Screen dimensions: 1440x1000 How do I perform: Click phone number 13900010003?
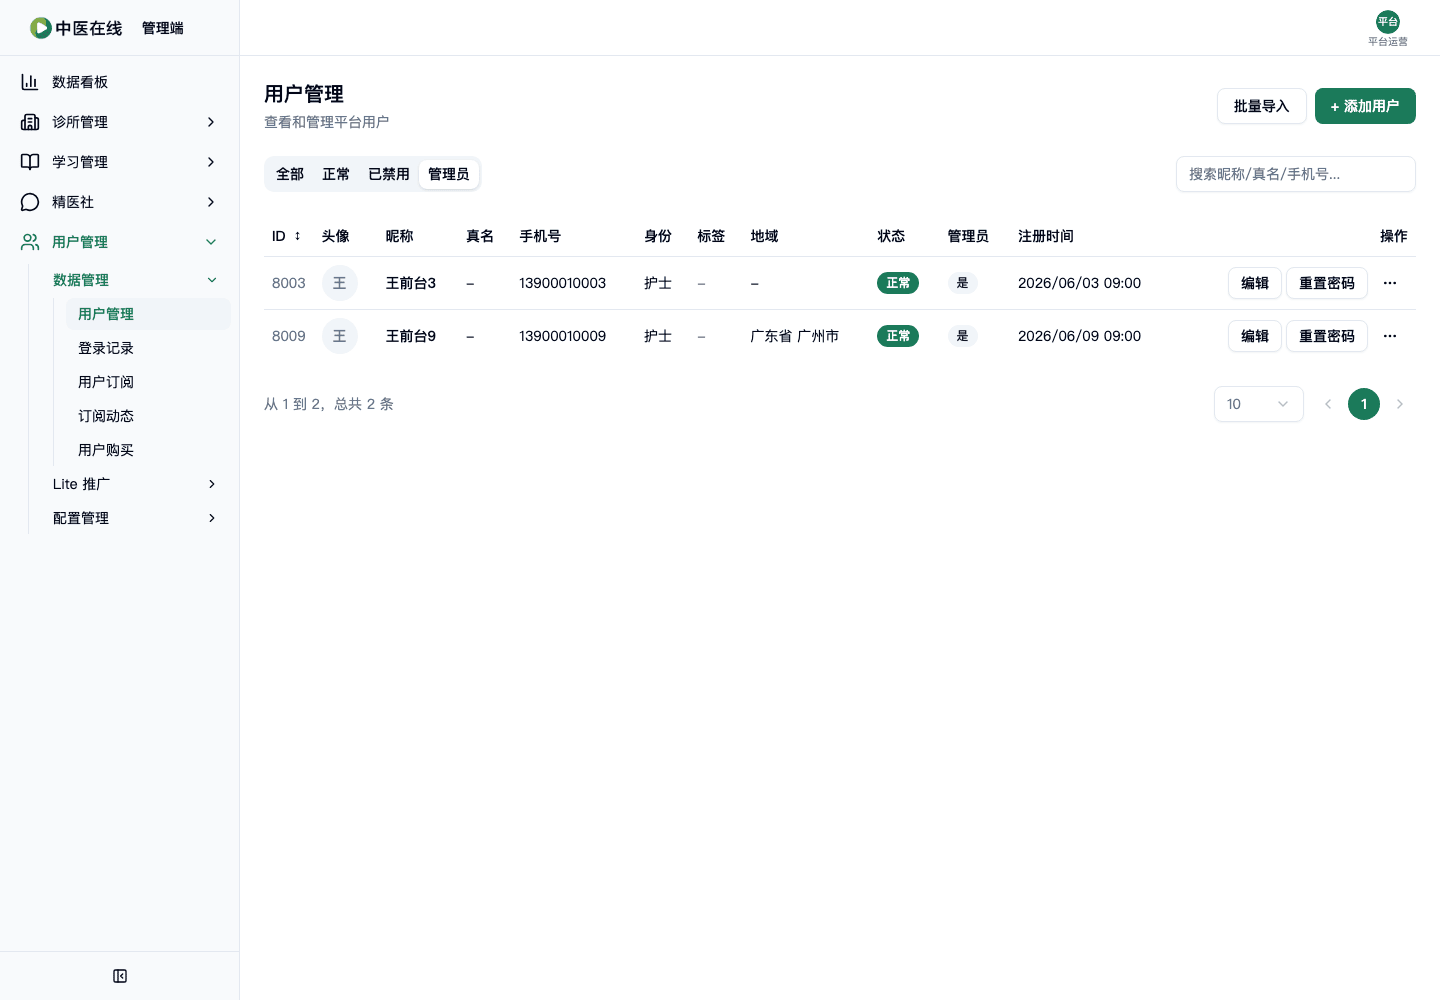562,283
